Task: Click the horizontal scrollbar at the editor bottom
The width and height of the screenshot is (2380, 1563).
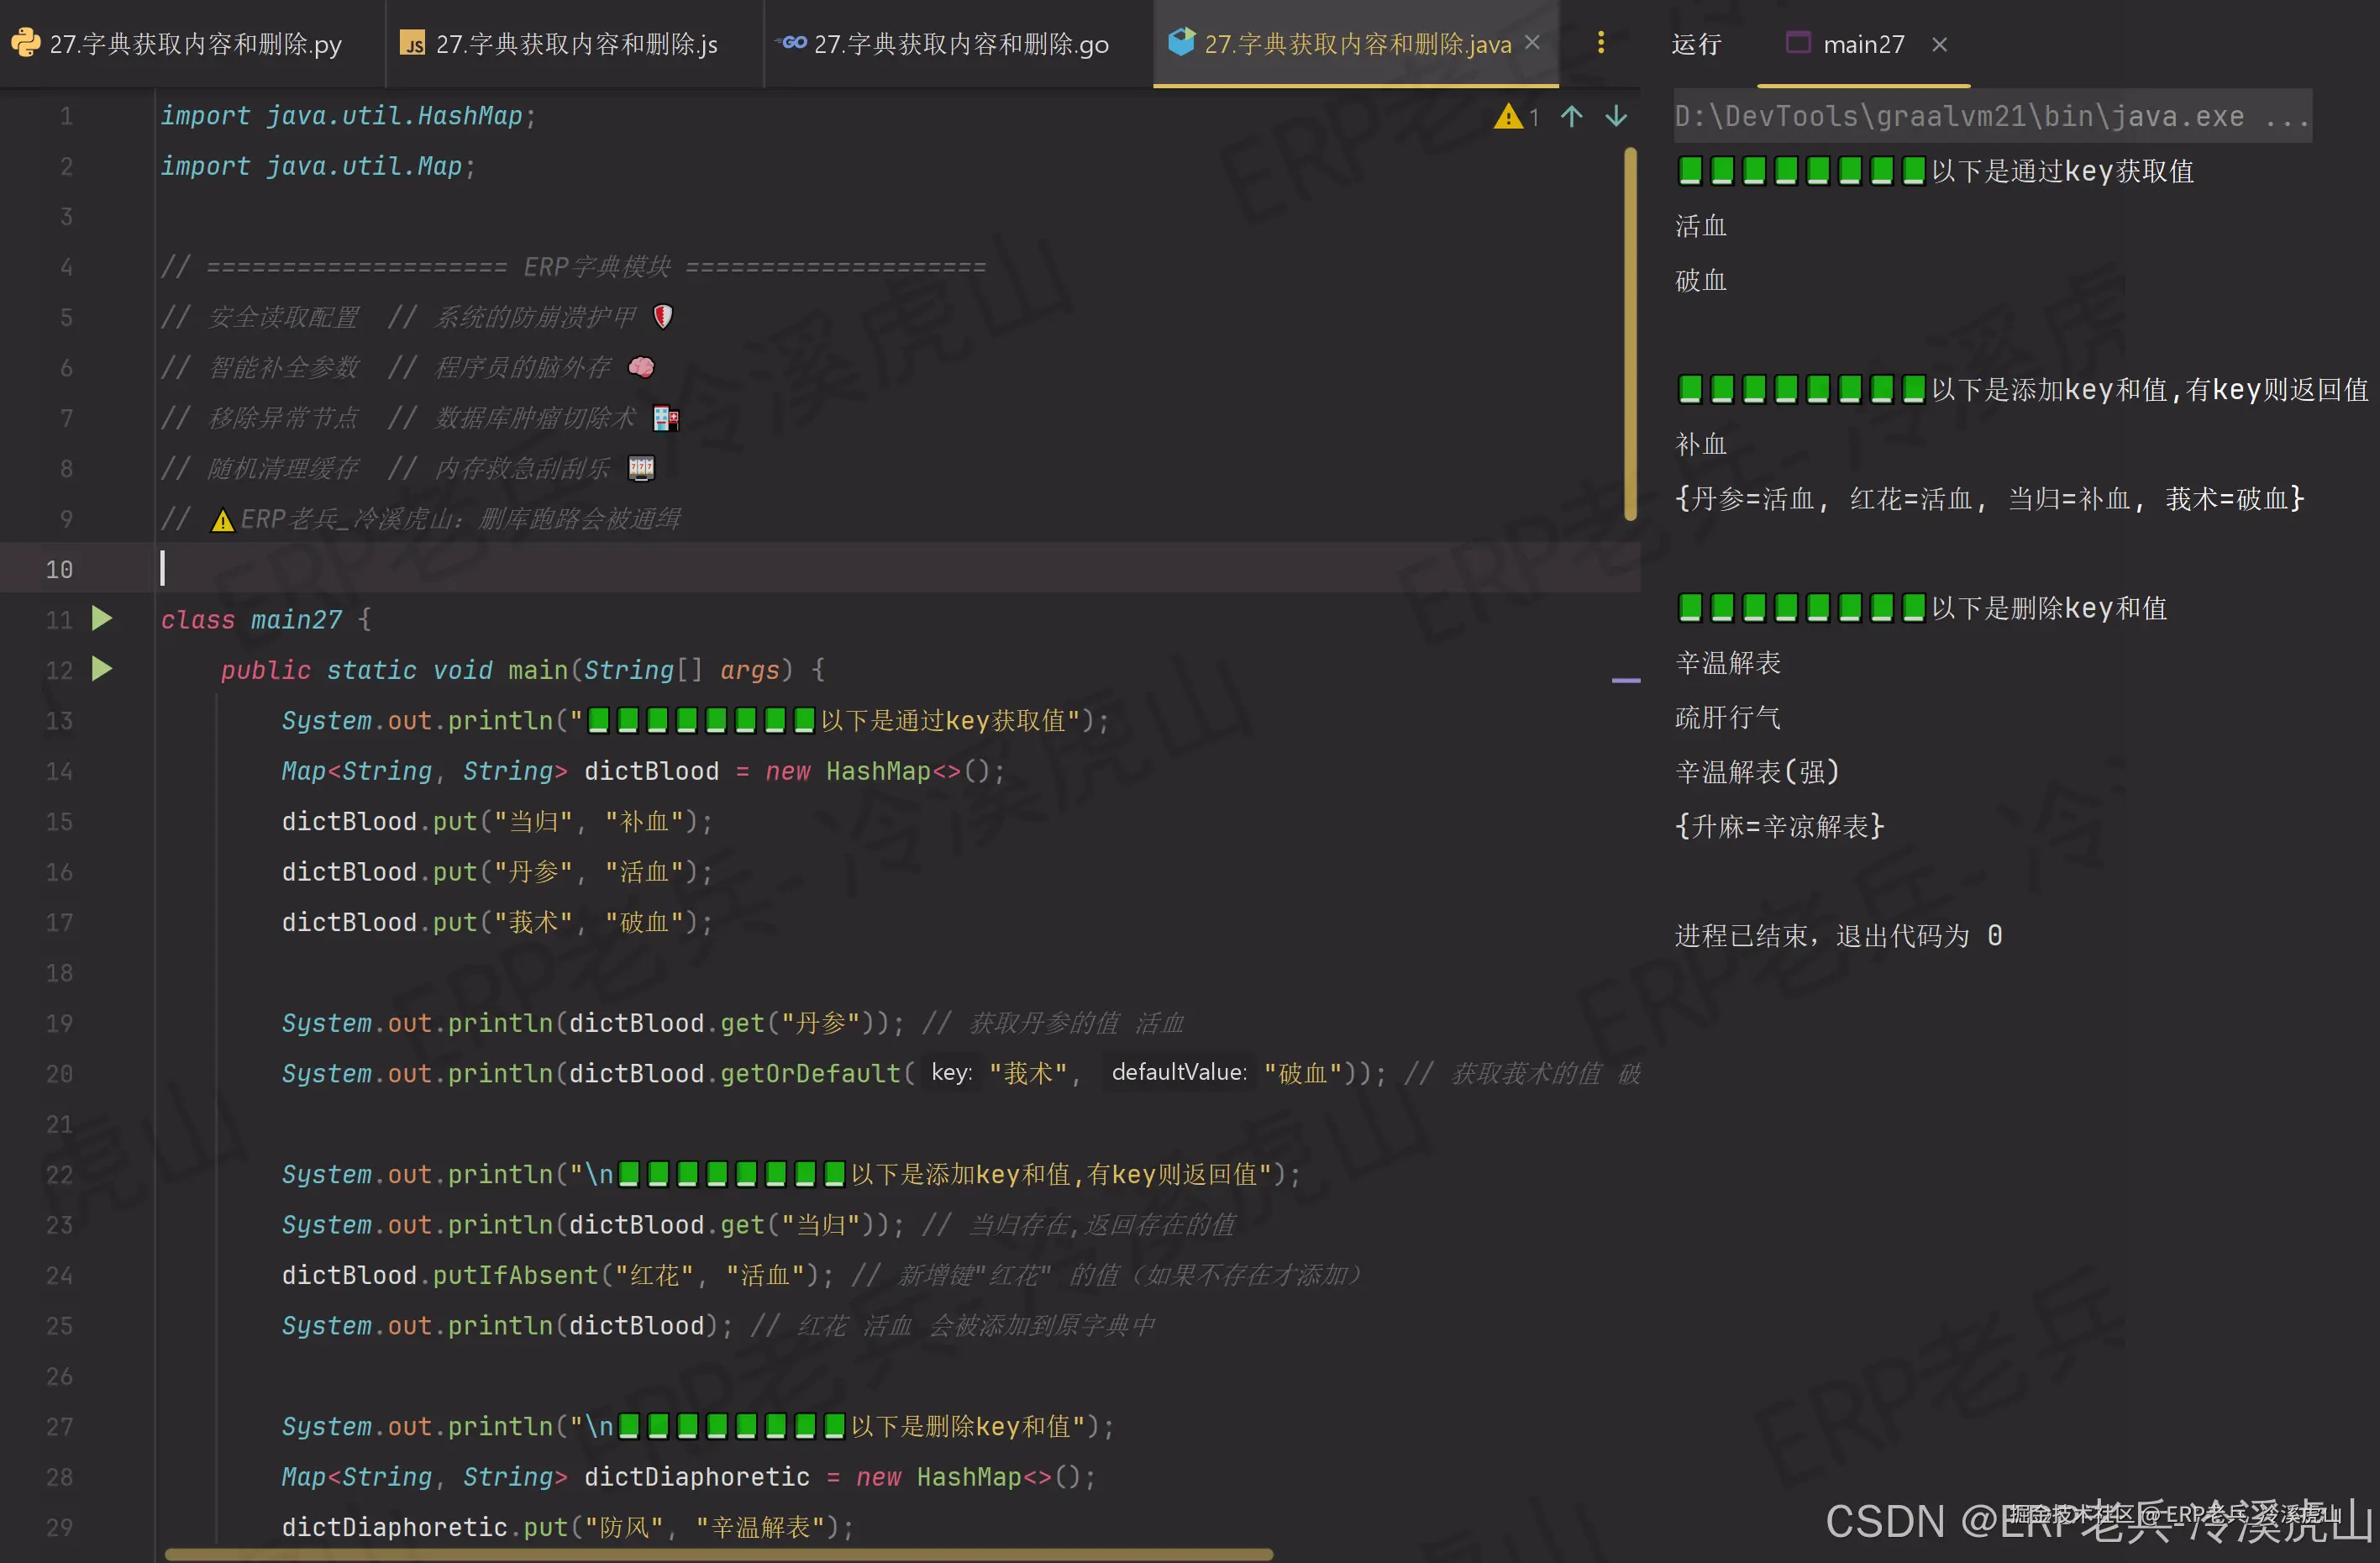Action: (x=718, y=1554)
